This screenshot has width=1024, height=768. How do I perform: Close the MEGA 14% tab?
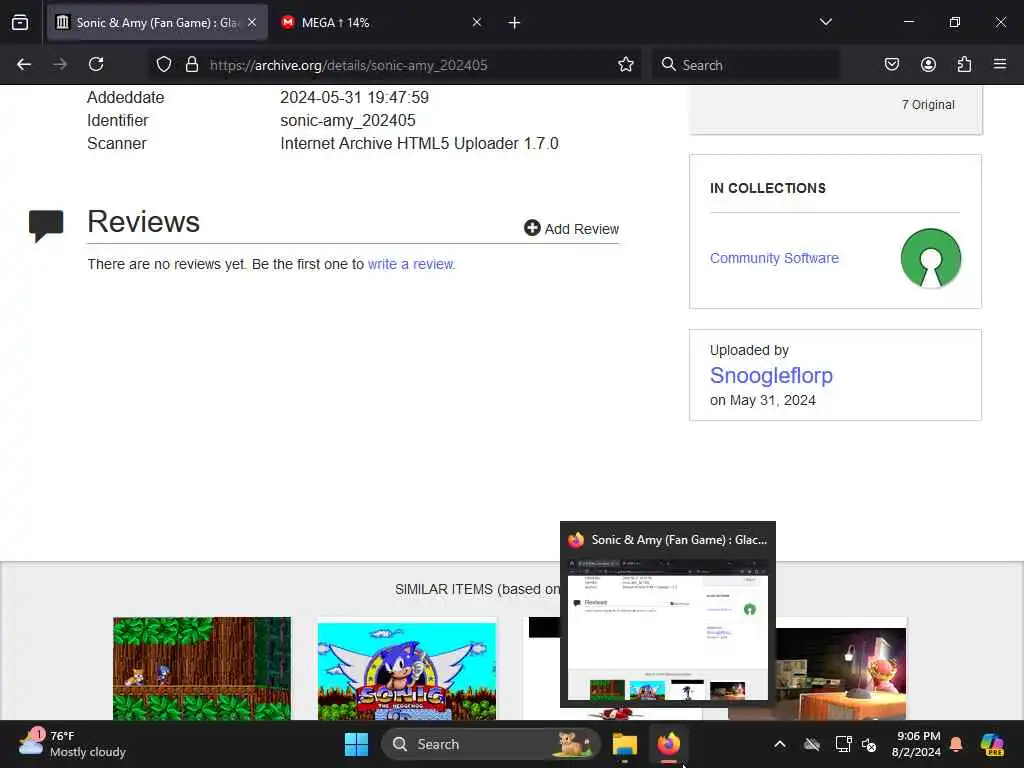click(477, 22)
